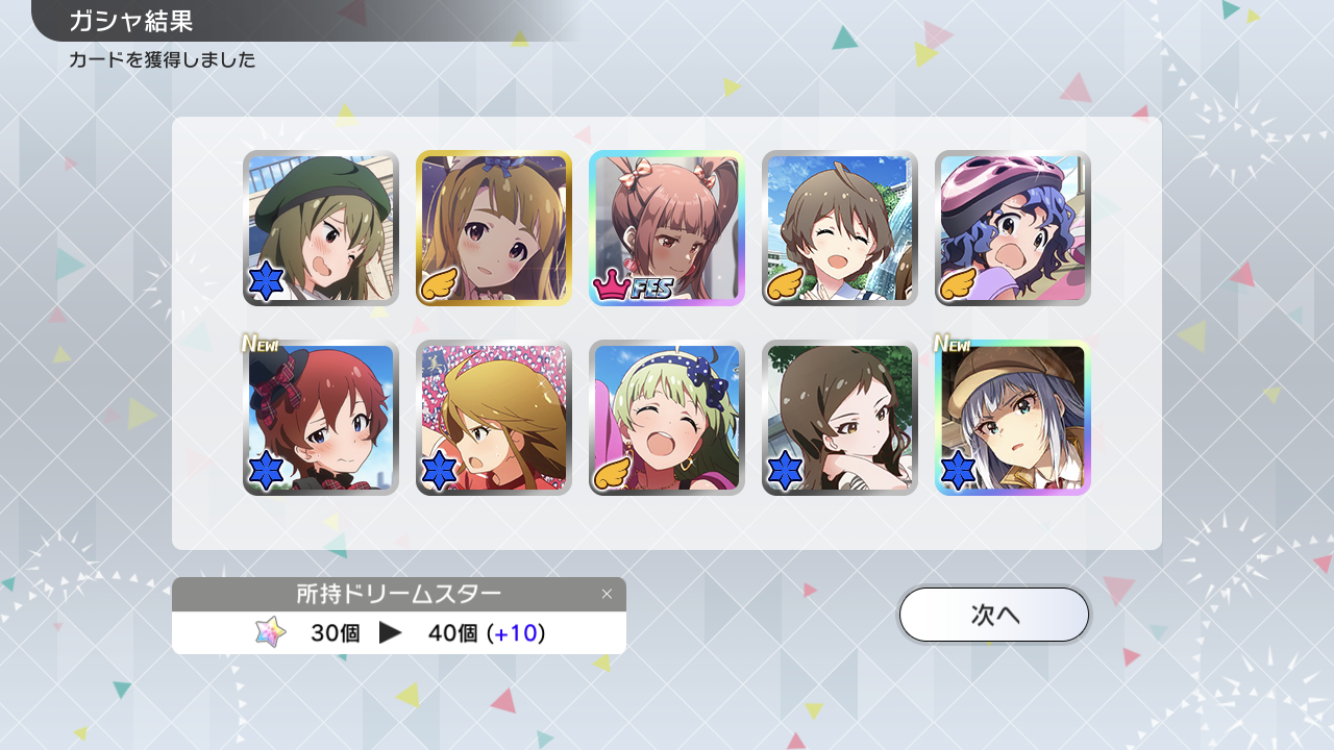Select the FES twin-tail girl card
The width and height of the screenshot is (1334, 750).
[667, 228]
